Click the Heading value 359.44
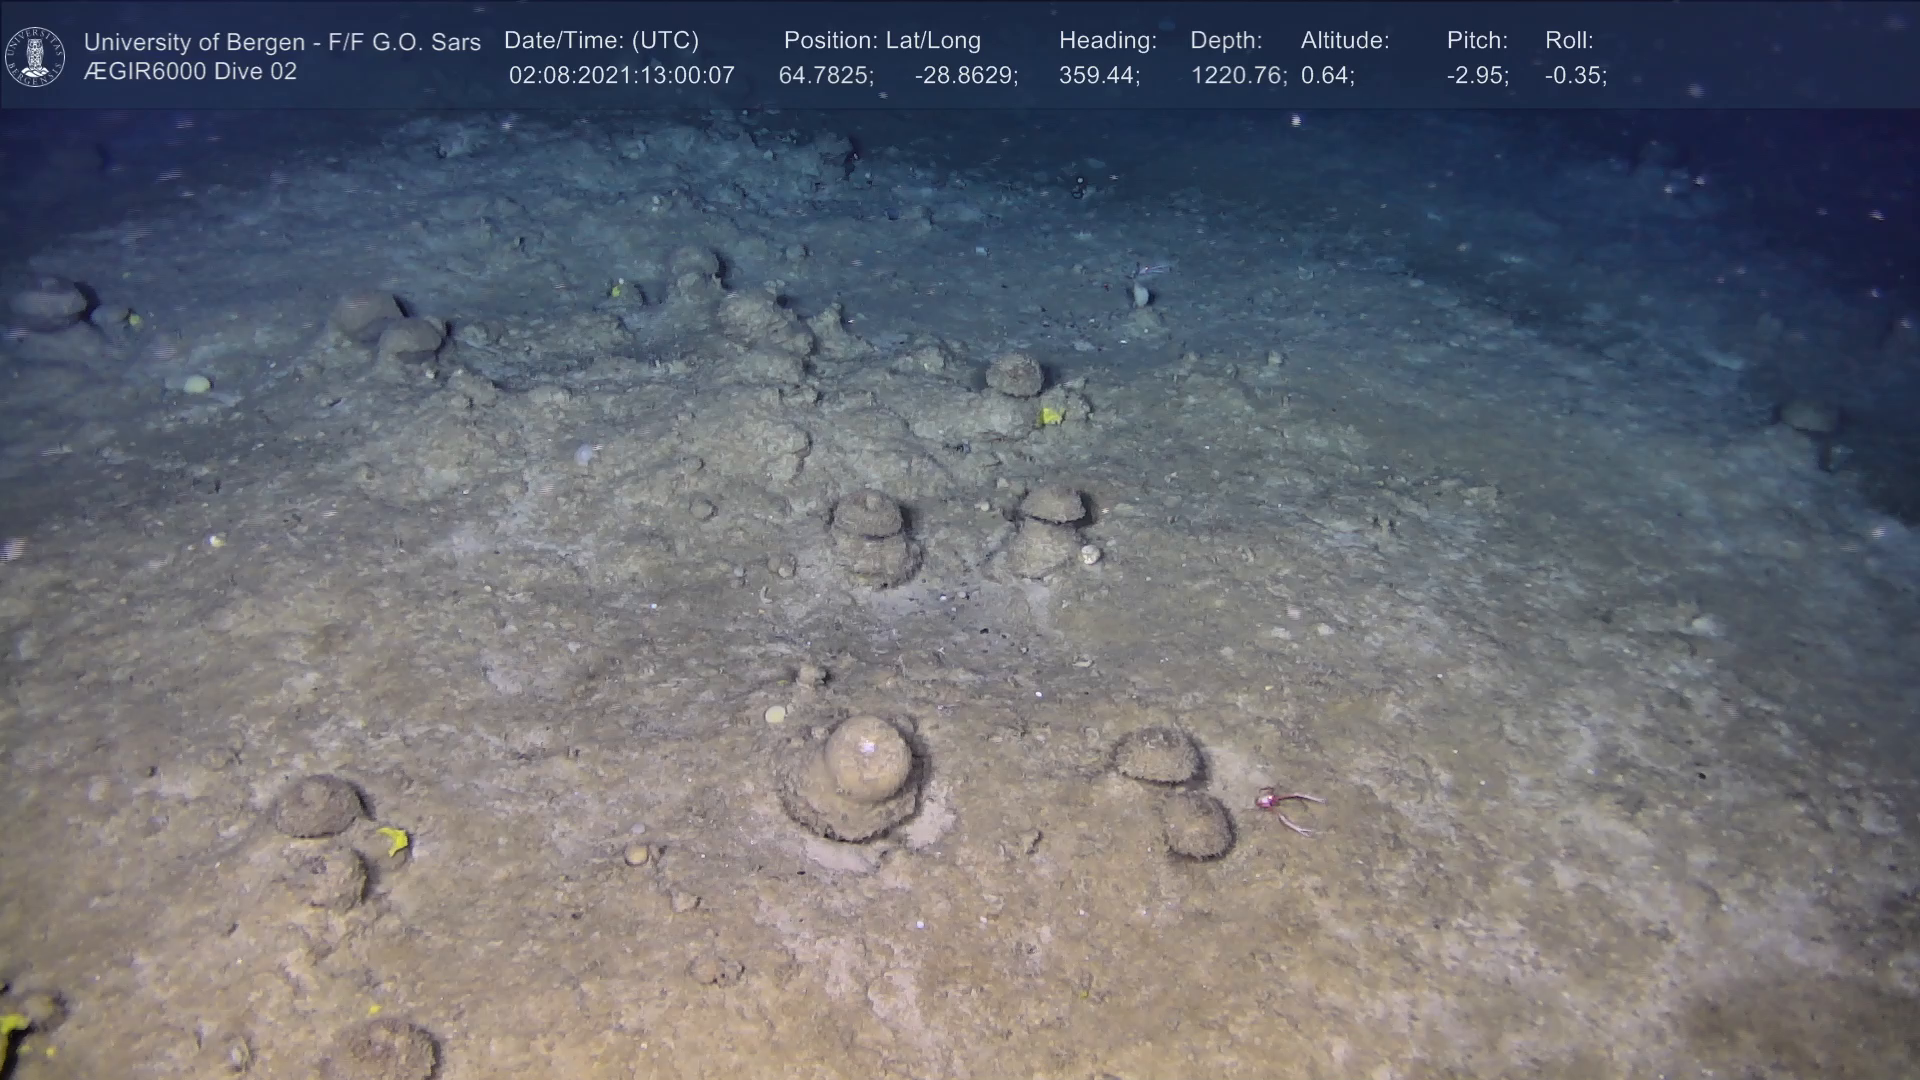The width and height of the screenshot is (1920, 1080). pyautogui.click(x=1098, y=76)
